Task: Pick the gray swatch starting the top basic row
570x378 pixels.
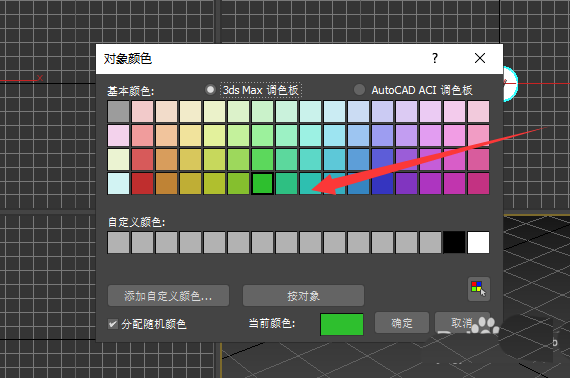Action: coord(119,112)
